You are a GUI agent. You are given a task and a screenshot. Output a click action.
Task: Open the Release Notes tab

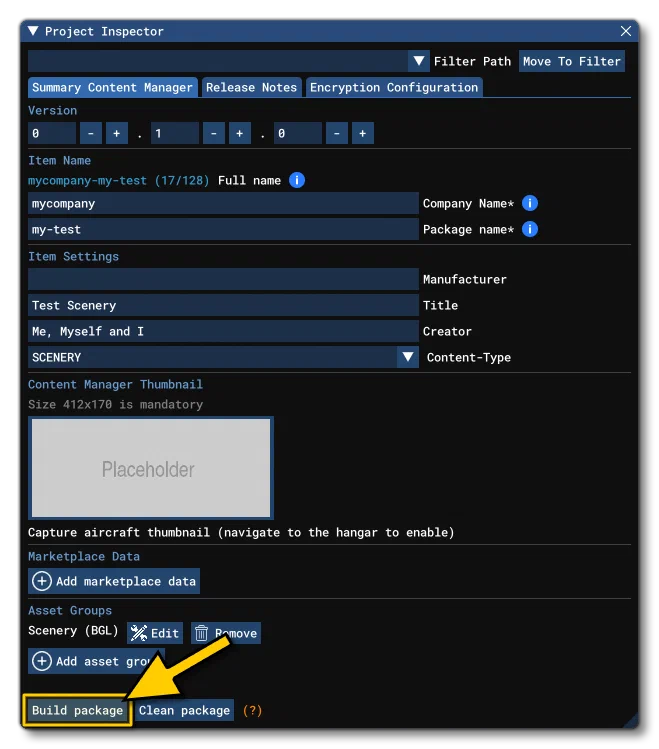click(252, 87)
